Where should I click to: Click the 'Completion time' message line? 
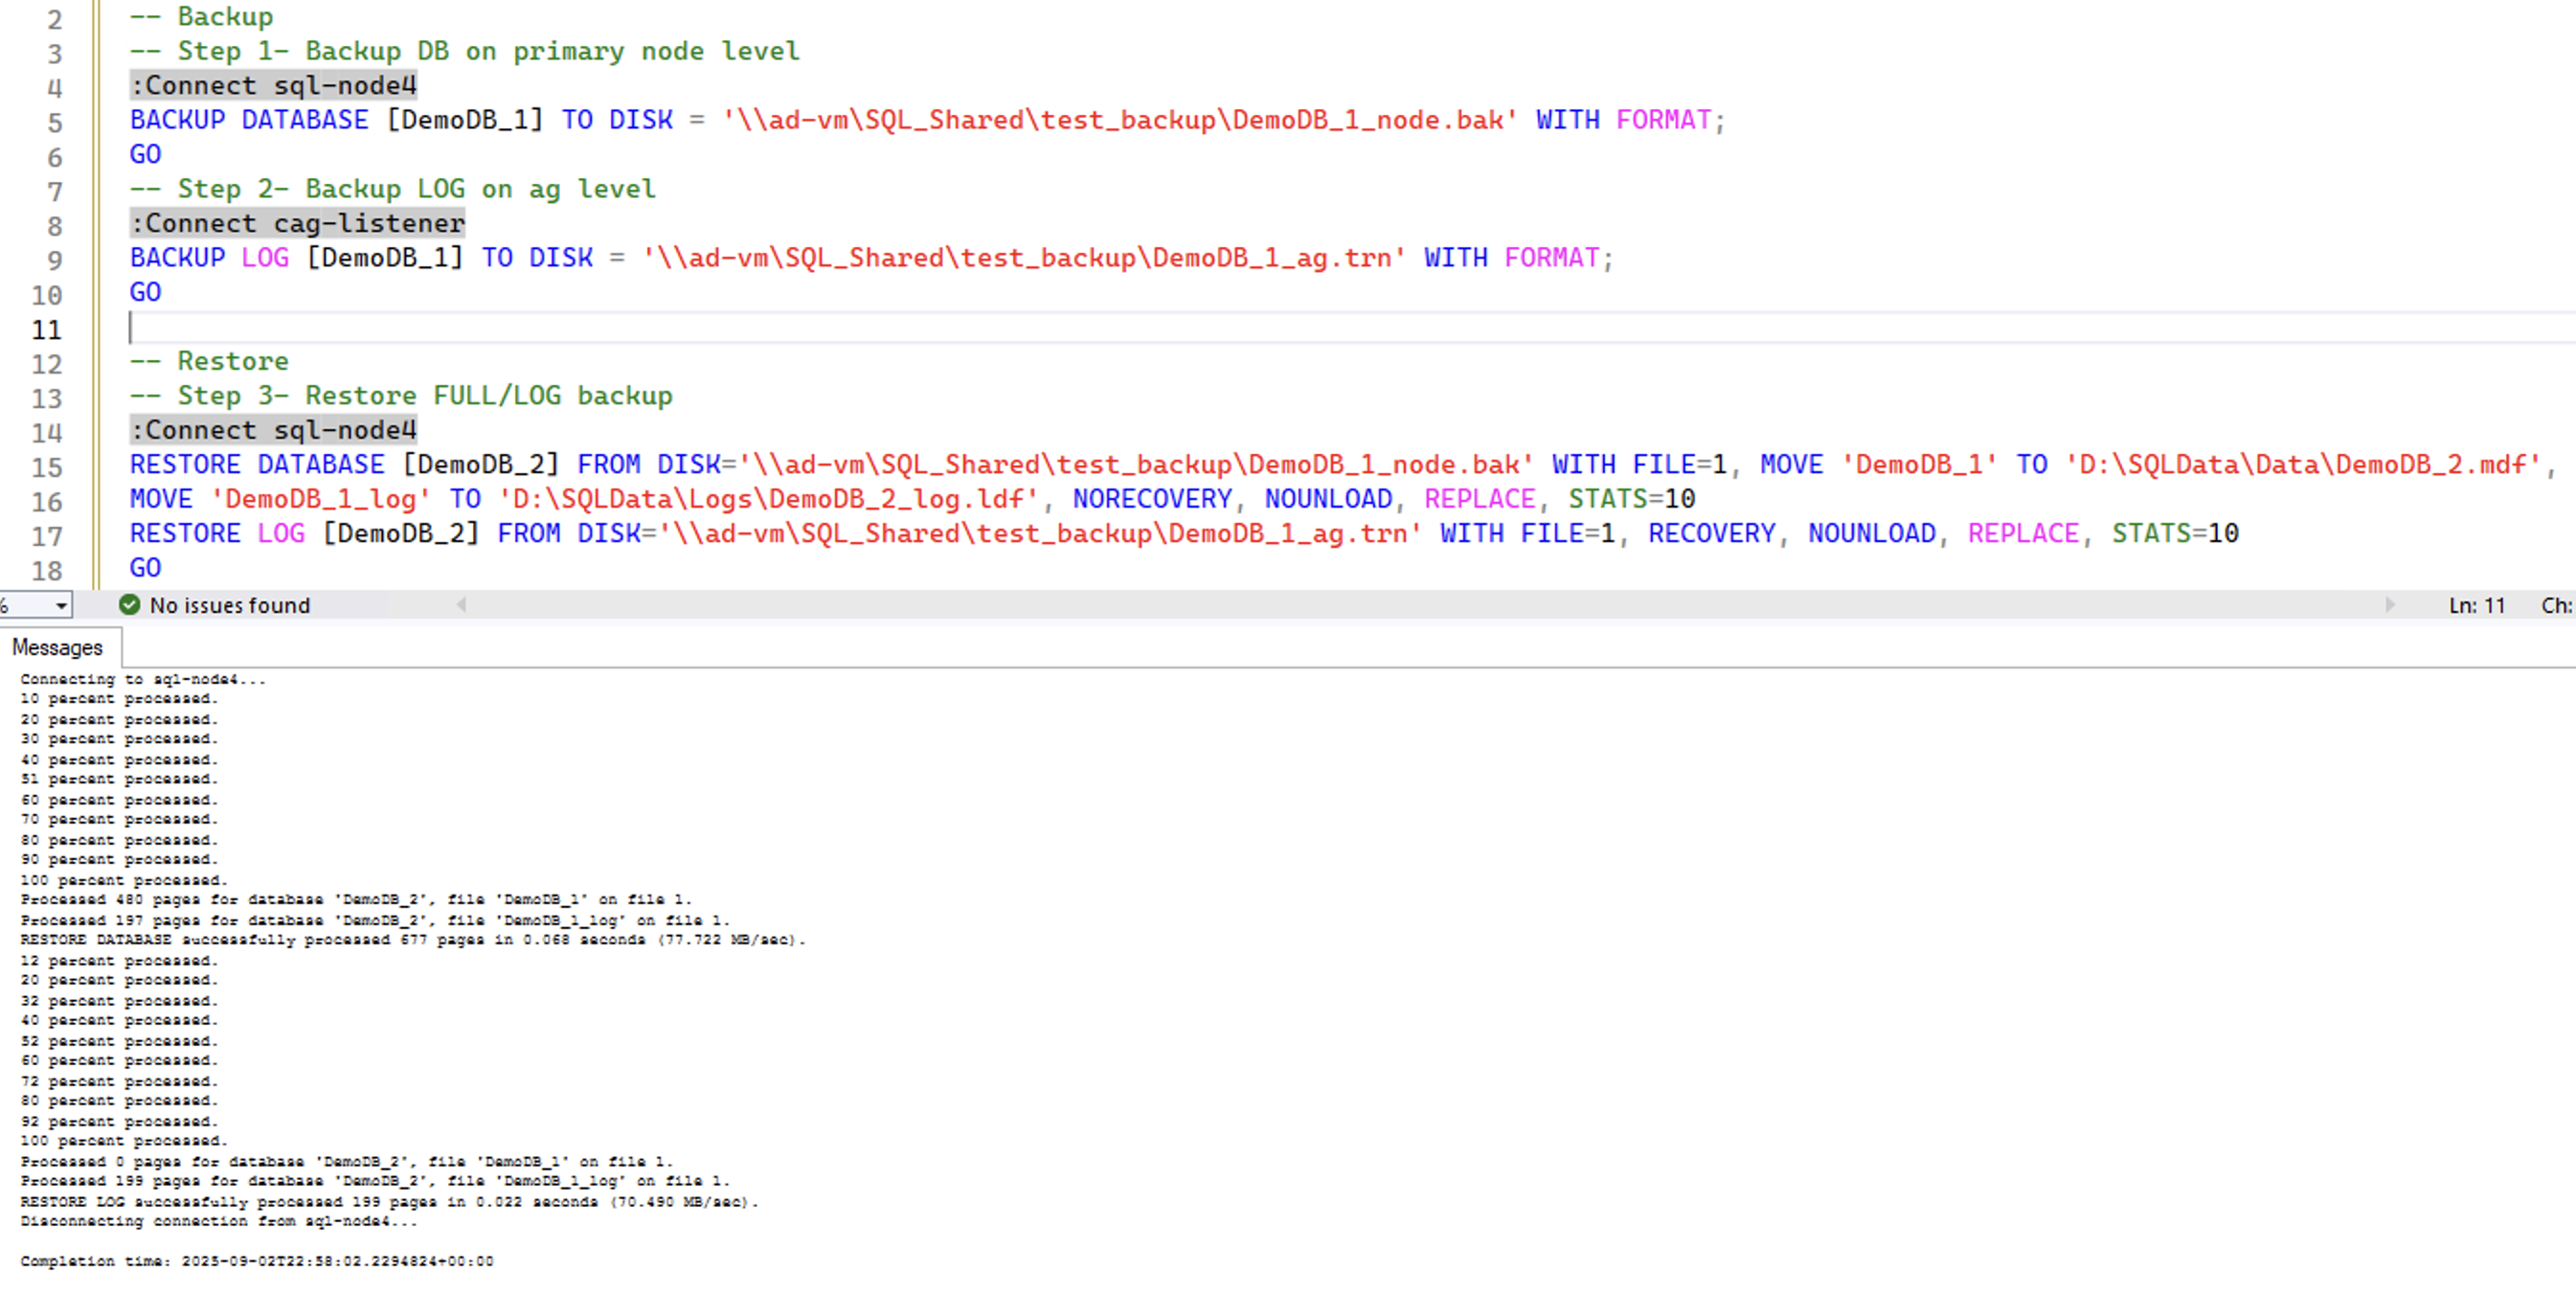pos(256,1262)
